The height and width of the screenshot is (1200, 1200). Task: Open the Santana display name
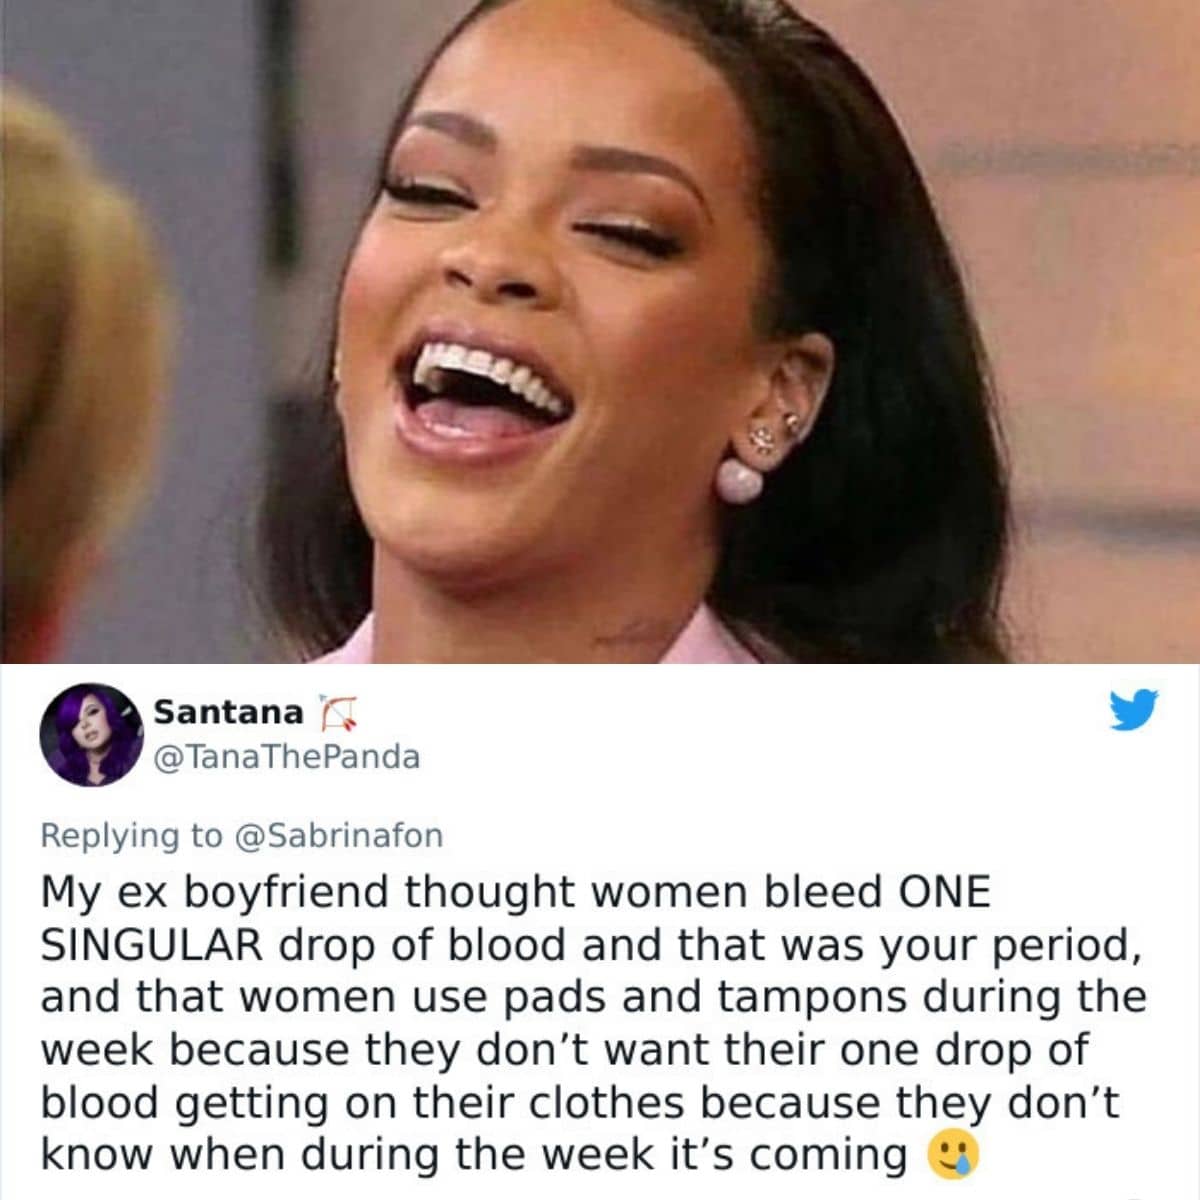228,712
